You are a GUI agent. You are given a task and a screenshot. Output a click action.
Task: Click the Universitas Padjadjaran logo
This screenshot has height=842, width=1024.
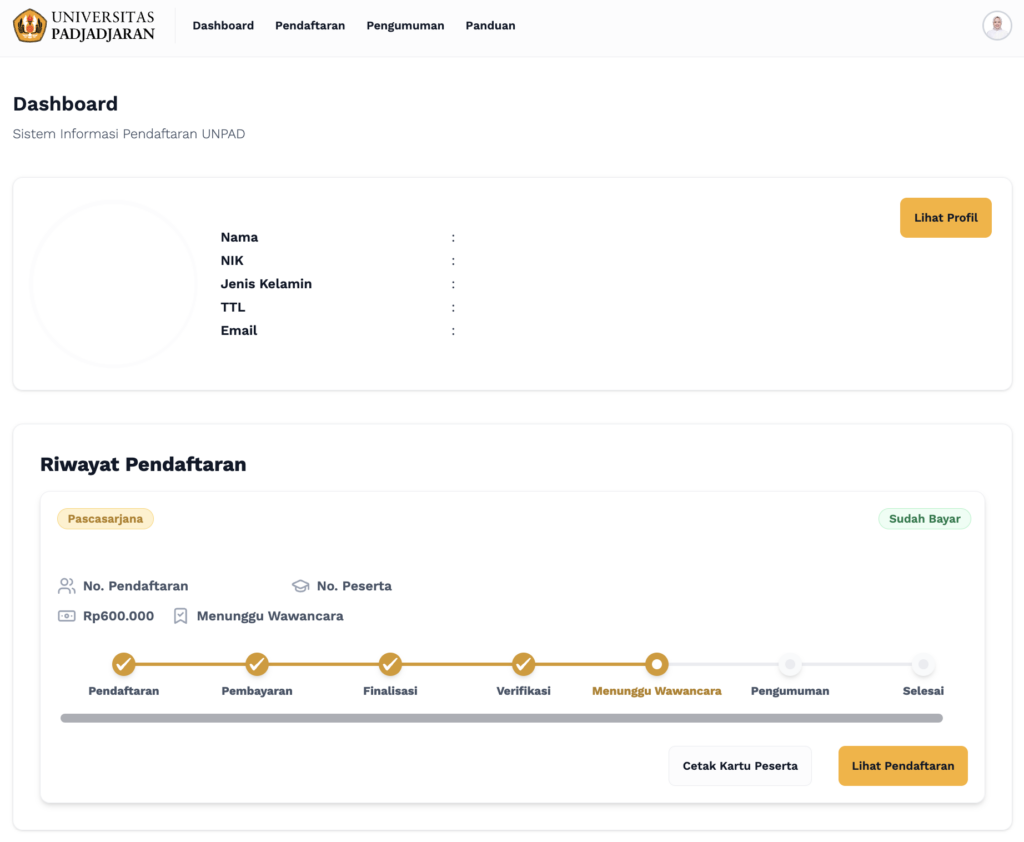84,26
